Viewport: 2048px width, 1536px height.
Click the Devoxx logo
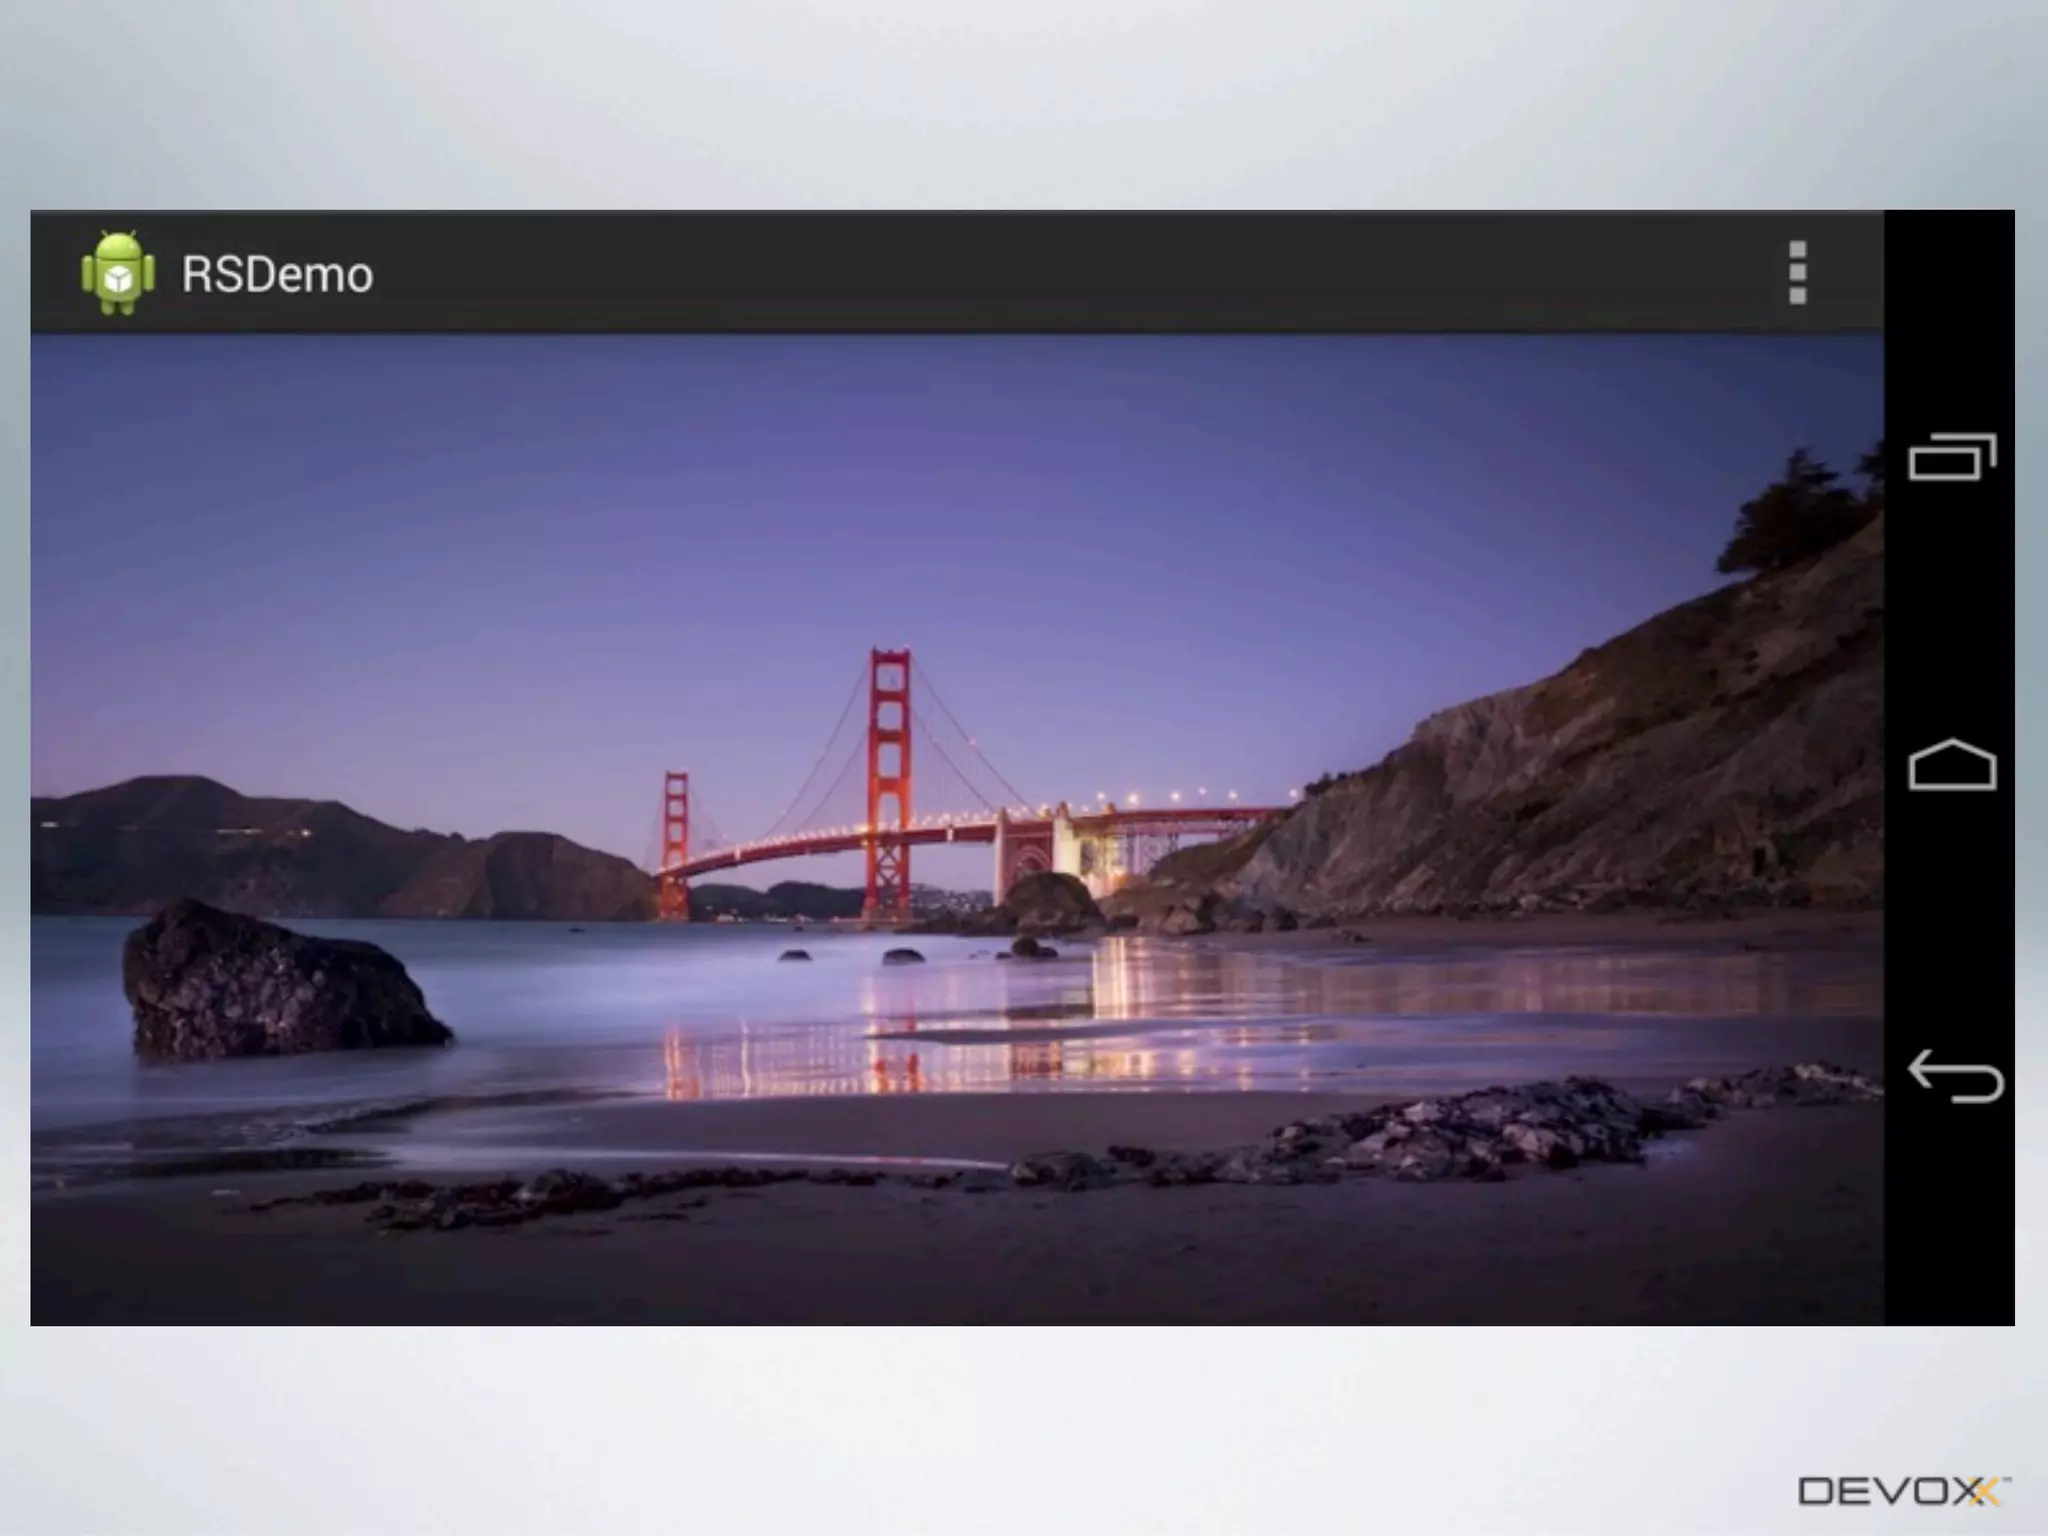click(1903, 1491)
